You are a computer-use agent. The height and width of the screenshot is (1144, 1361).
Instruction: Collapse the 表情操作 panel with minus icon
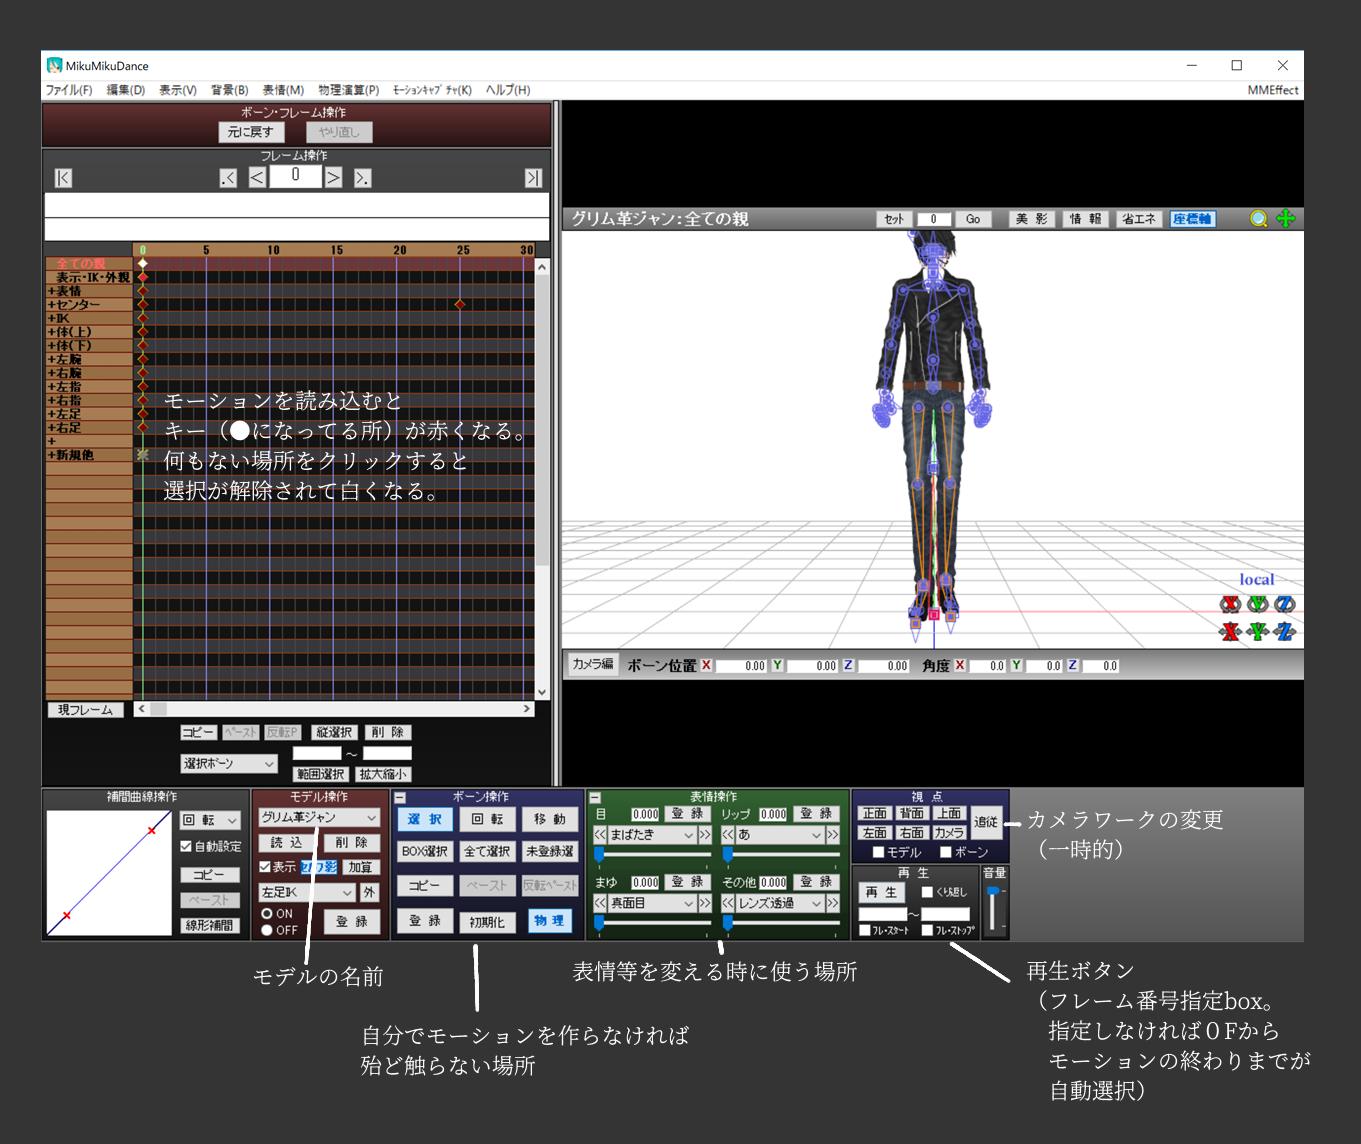tap(595, 798)
